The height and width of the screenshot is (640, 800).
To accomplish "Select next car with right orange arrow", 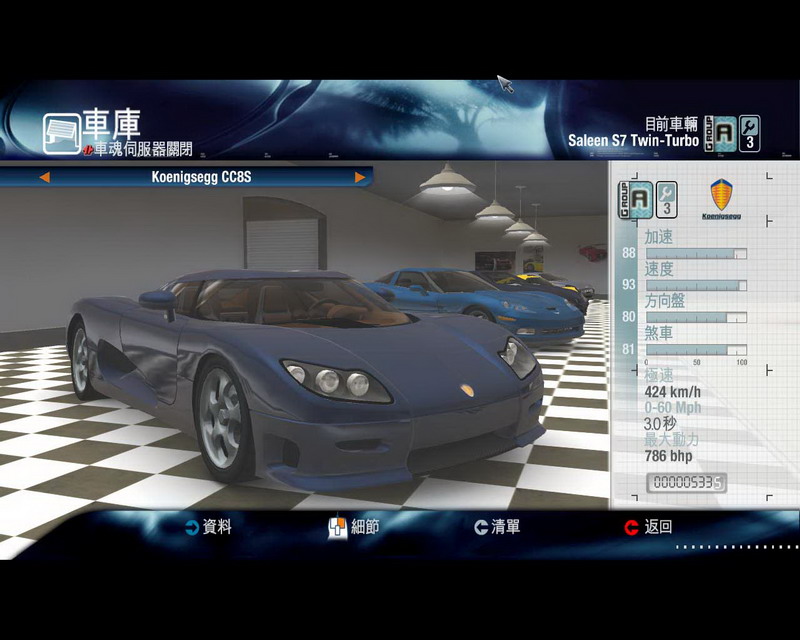I will coord(360,178).
